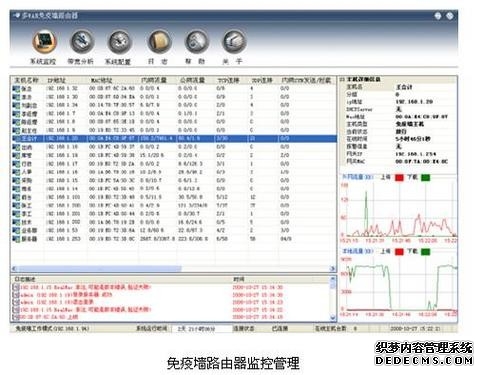Click host icon of 192.168.1.9 row
Image resolution: width=484 pixels, height=375 pixels.
16,130
